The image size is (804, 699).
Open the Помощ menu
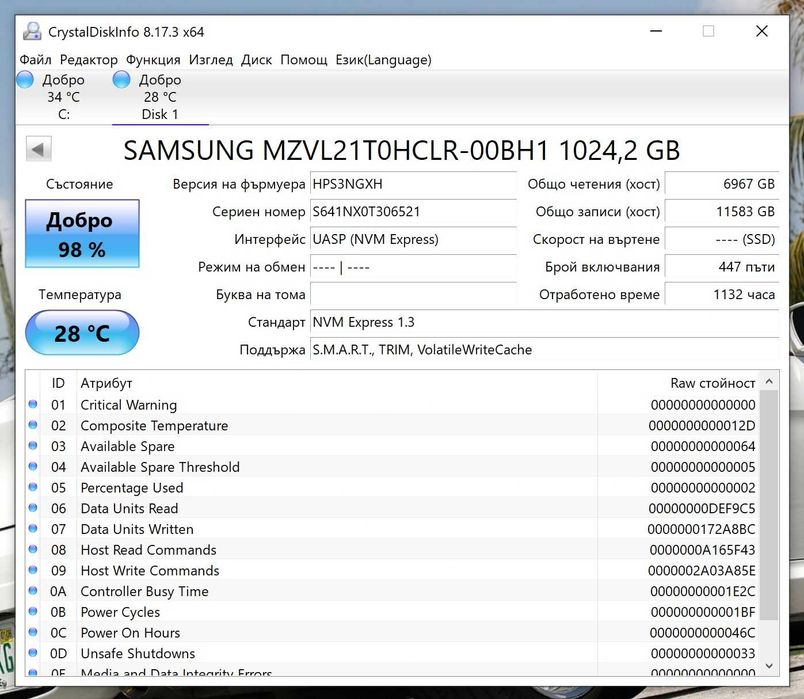point(304,59)
